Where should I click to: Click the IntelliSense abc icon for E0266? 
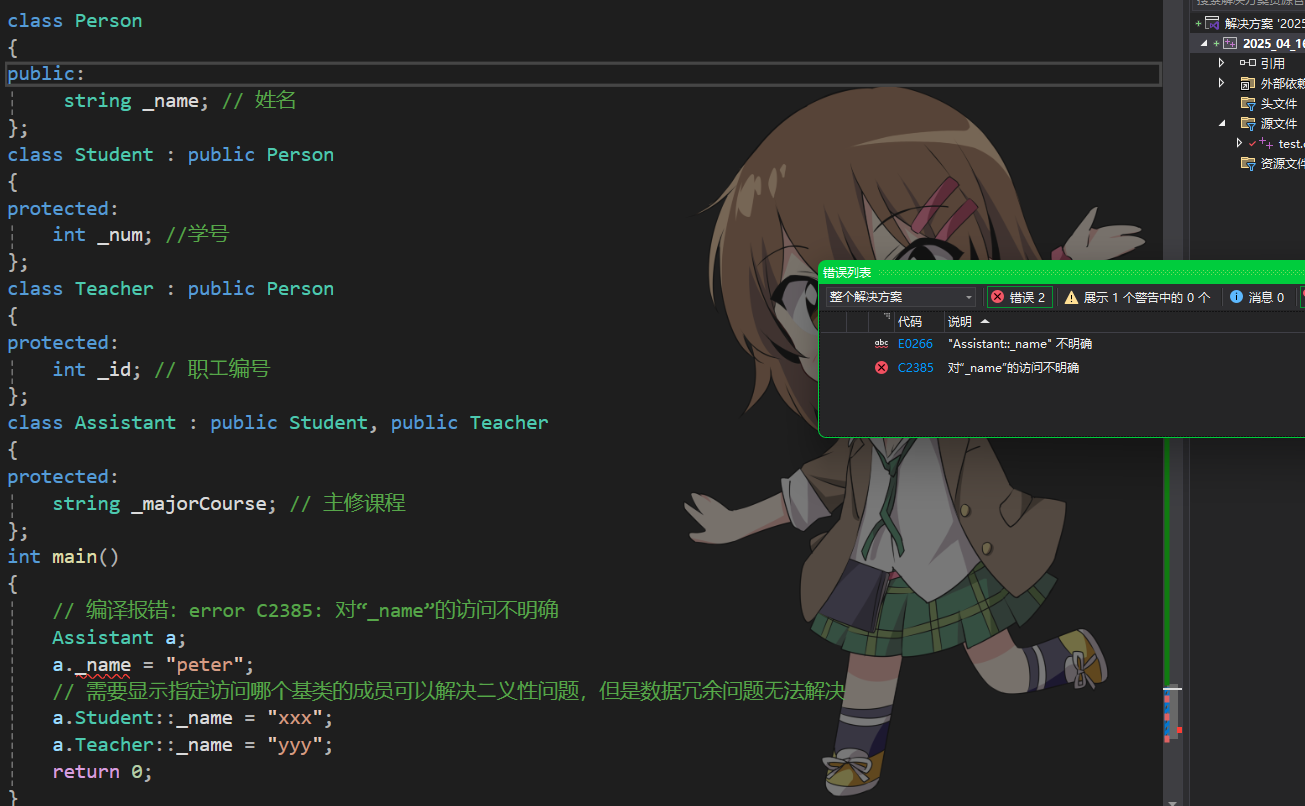[881, 344]
